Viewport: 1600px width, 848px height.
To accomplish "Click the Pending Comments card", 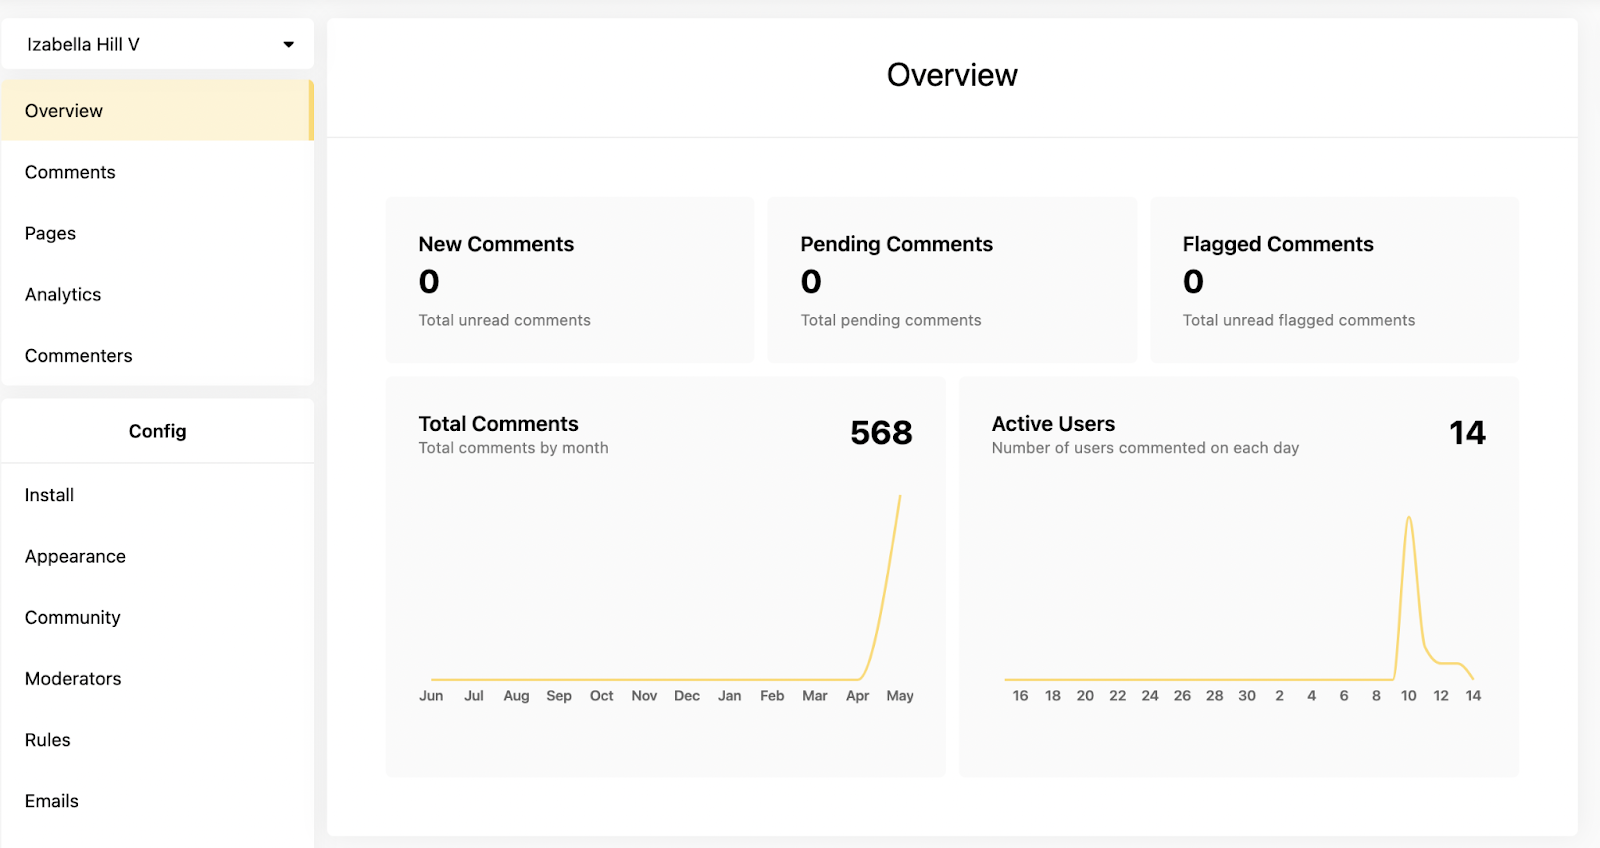I will (952, 280).
